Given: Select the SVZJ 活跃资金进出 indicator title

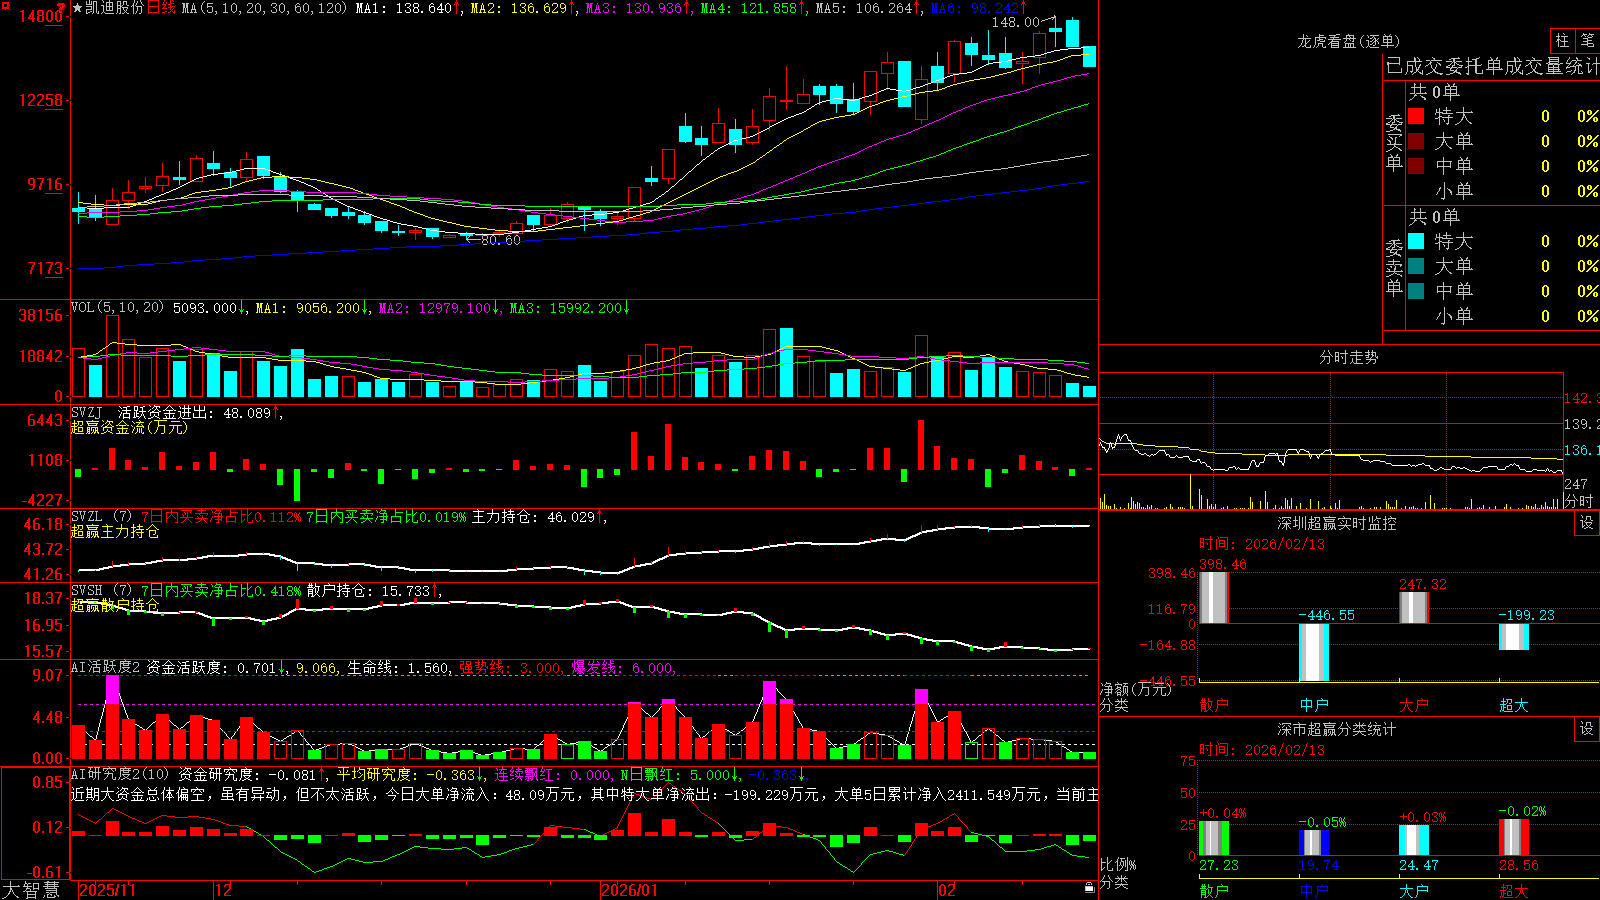Looking at the screenshot, I should pos(144,412).
